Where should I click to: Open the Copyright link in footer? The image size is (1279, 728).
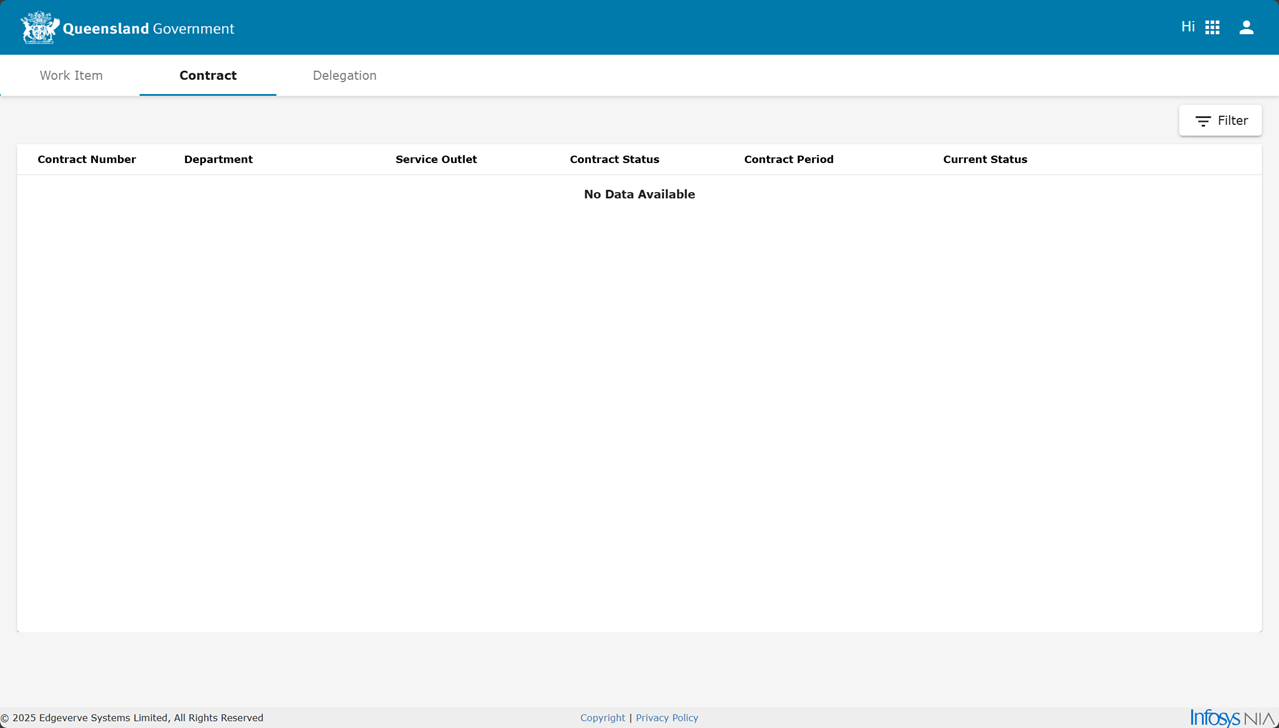pos(602,718)
